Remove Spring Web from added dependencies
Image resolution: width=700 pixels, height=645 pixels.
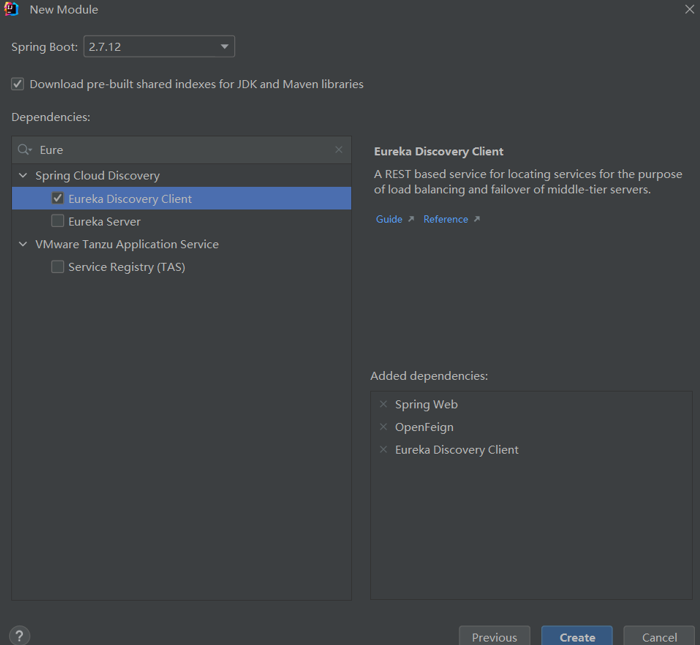[x=384, y=405]
